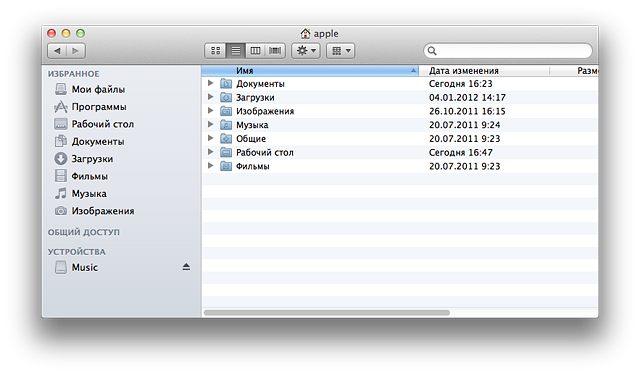Click date Сегодня 16:47

tap(460, 152)
